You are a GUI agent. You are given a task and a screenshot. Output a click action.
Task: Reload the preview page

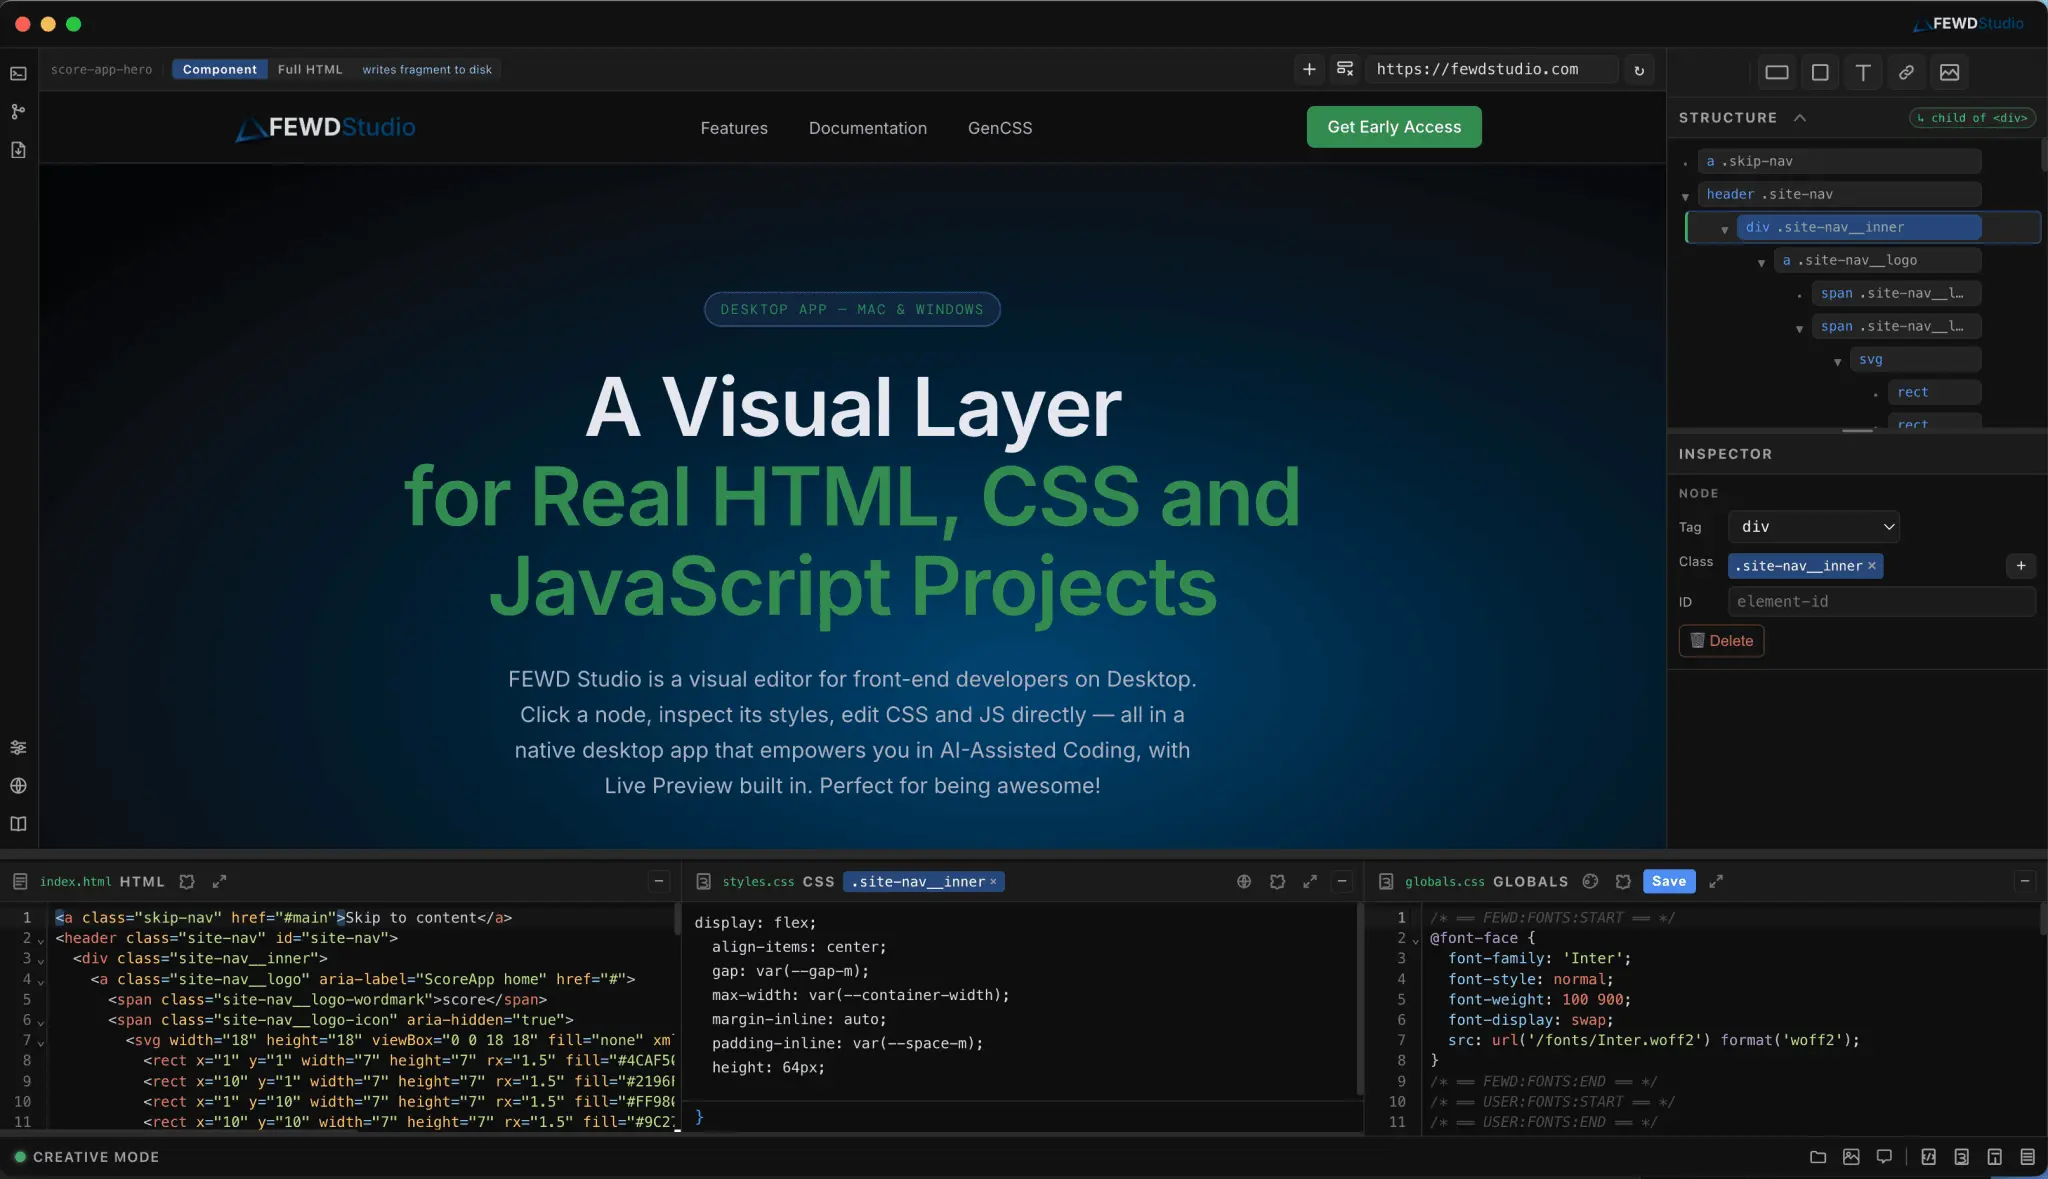click(x=1639, y=70)
